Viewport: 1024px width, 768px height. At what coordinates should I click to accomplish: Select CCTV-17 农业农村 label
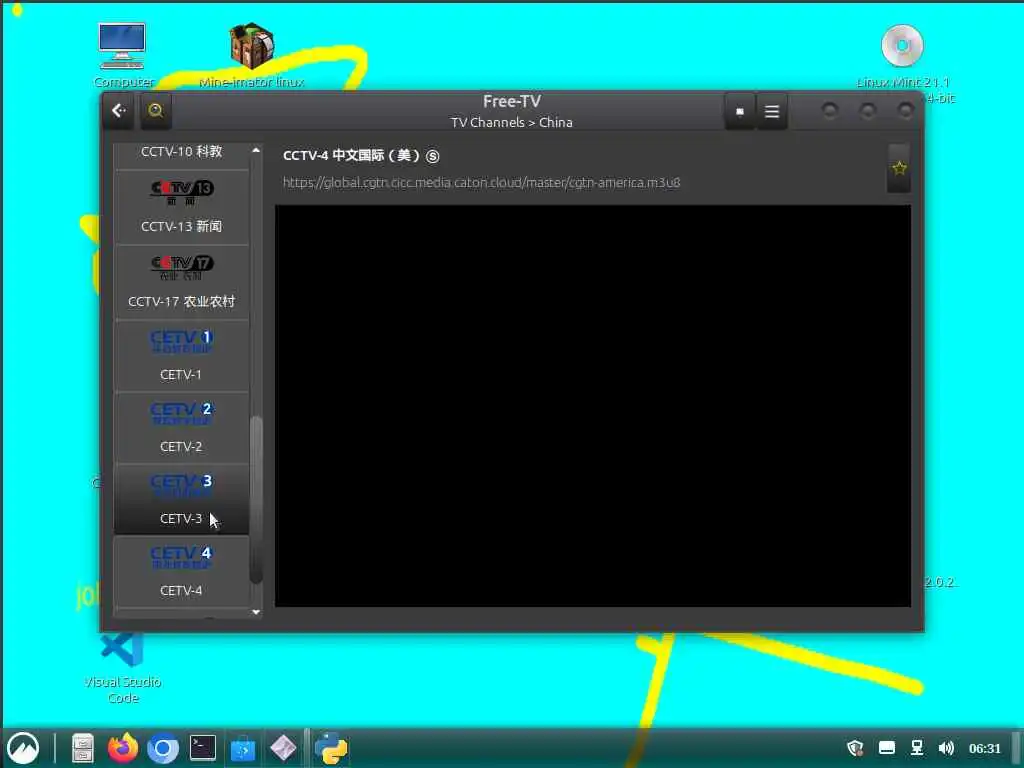[182, 301]
